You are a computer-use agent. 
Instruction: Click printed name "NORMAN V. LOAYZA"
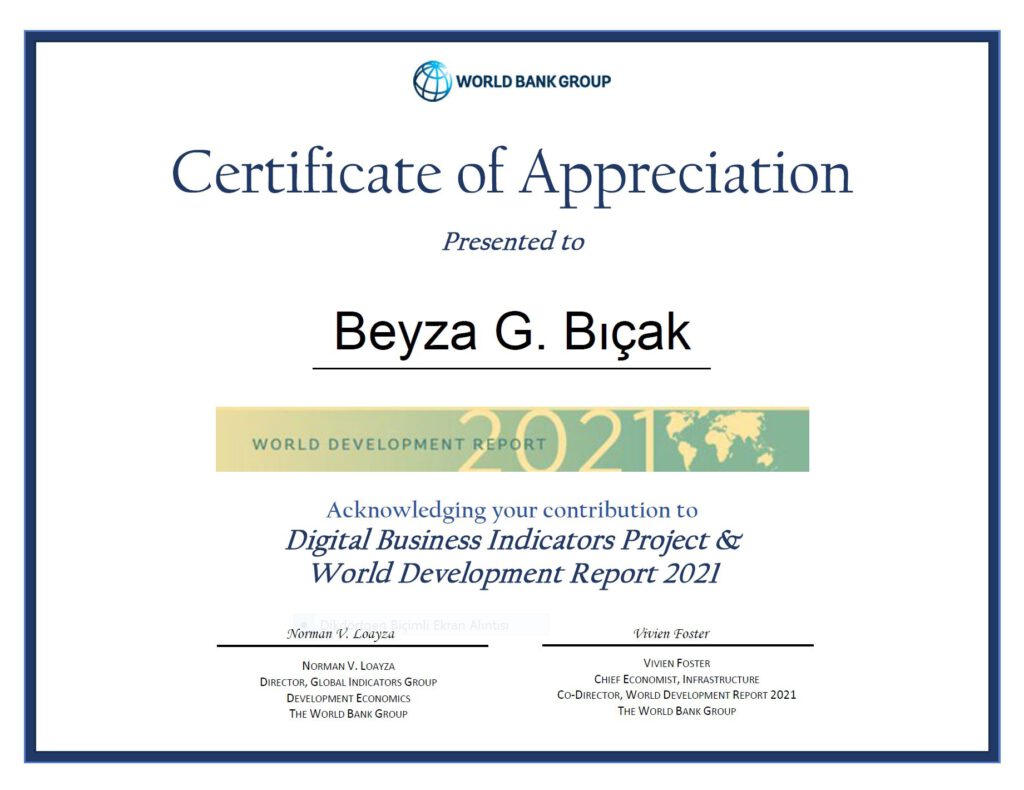click(348, 666)
